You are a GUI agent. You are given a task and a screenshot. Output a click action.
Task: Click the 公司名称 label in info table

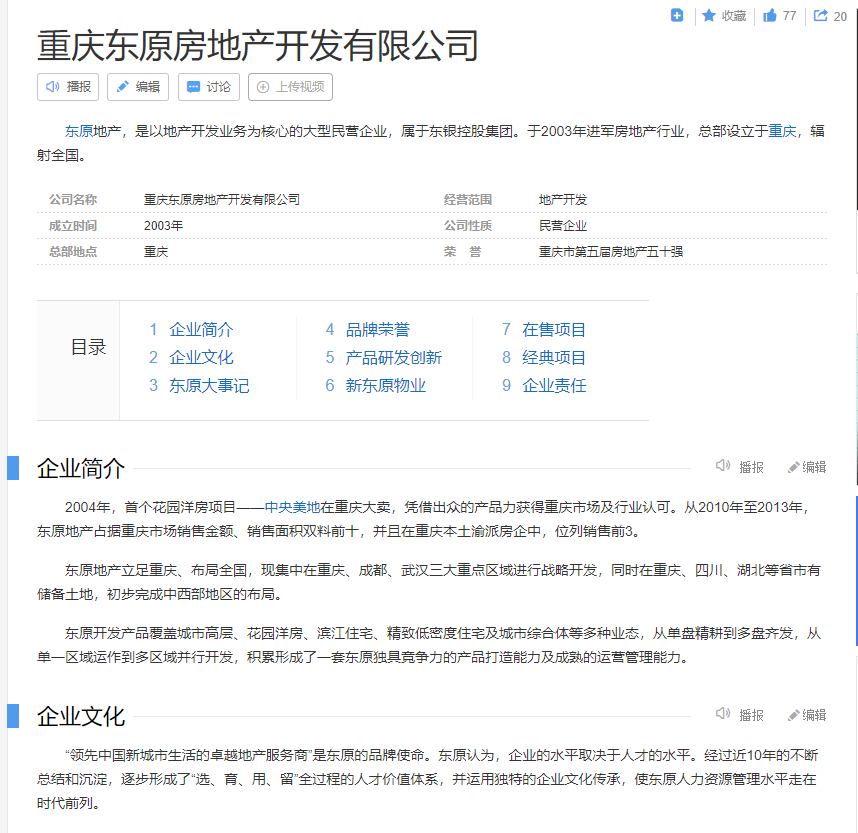pyautogui.click(x=73, y=200)
